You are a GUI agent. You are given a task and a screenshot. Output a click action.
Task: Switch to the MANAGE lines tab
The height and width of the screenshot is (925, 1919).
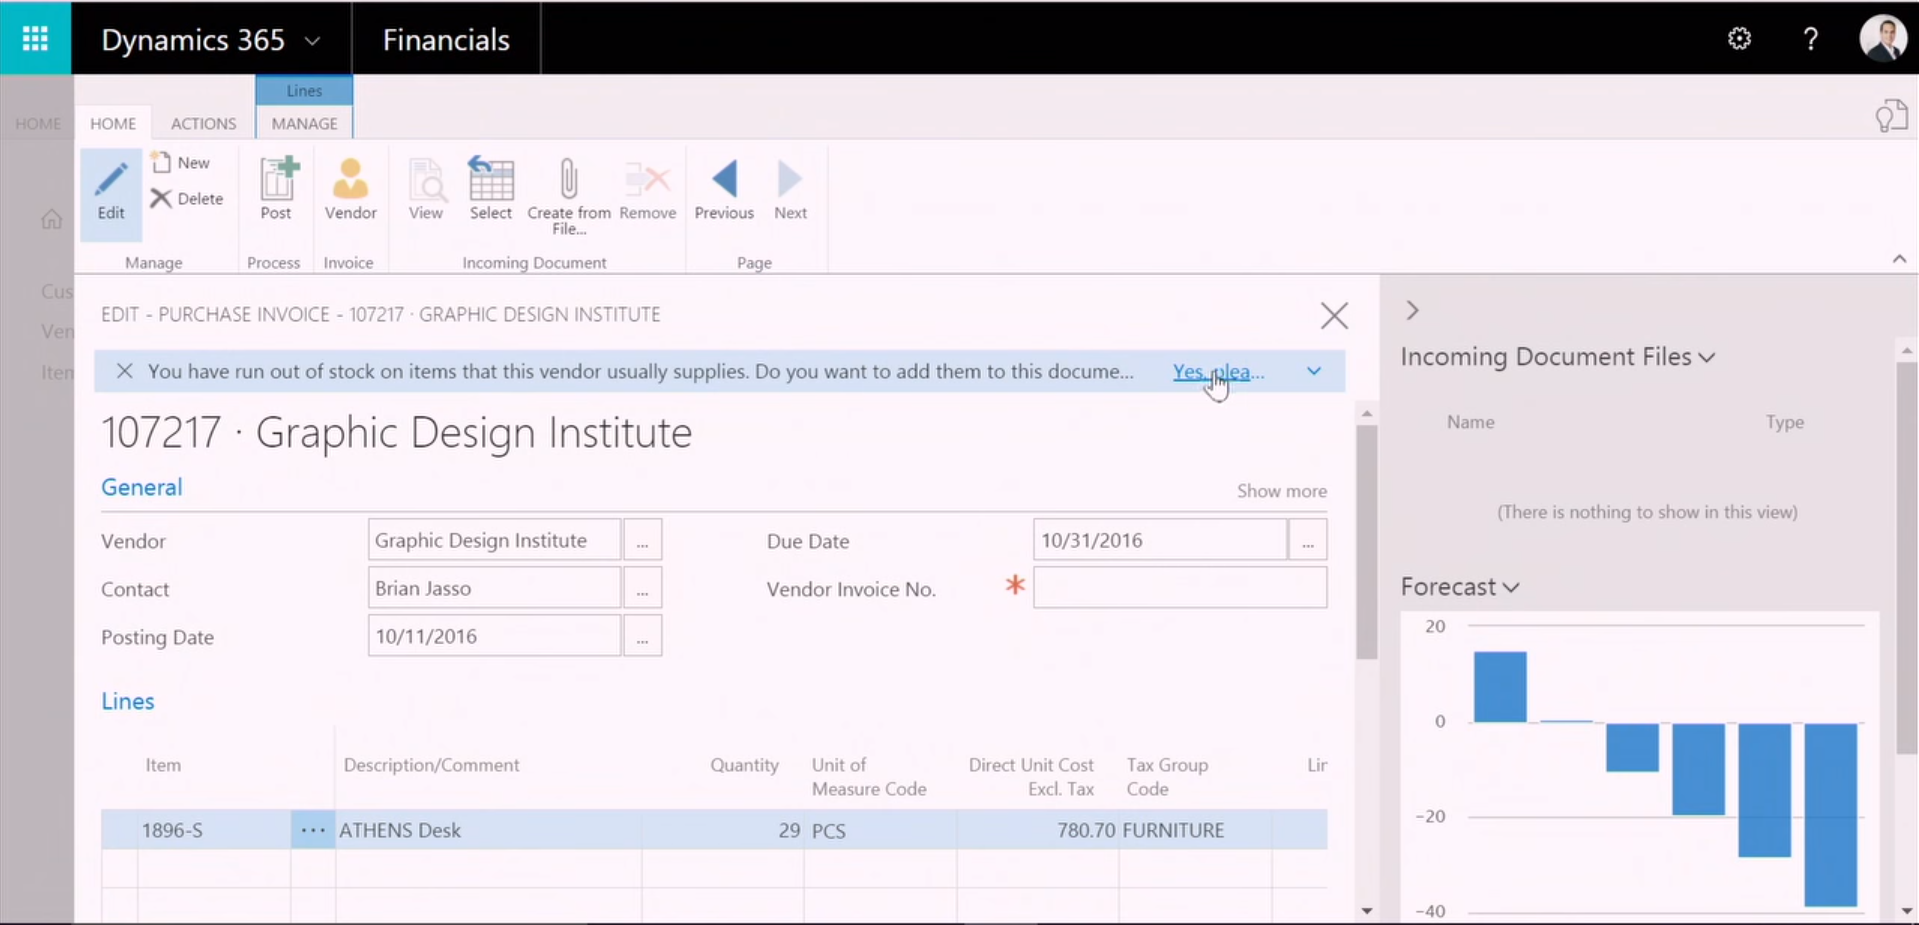click(304, 123)
